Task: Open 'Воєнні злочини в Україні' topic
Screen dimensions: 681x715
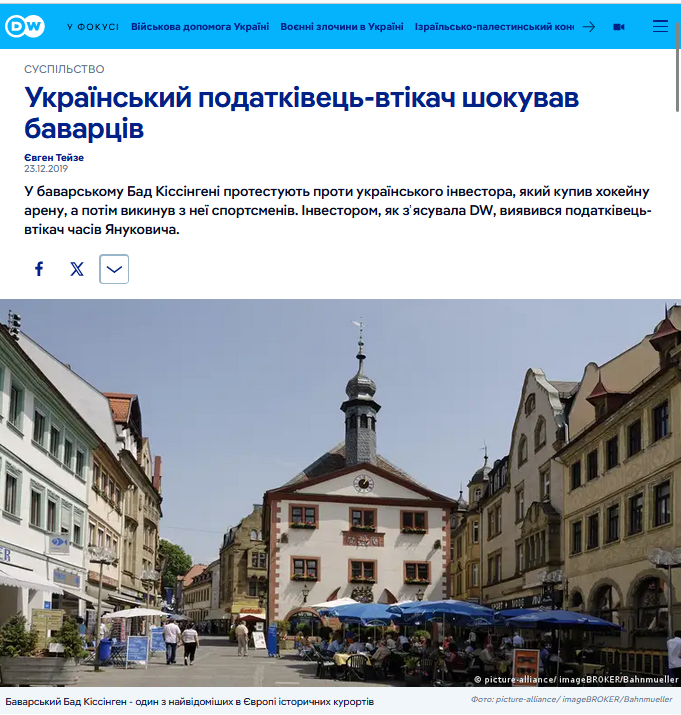Action: pyautogui.click(x=341, y=27)
